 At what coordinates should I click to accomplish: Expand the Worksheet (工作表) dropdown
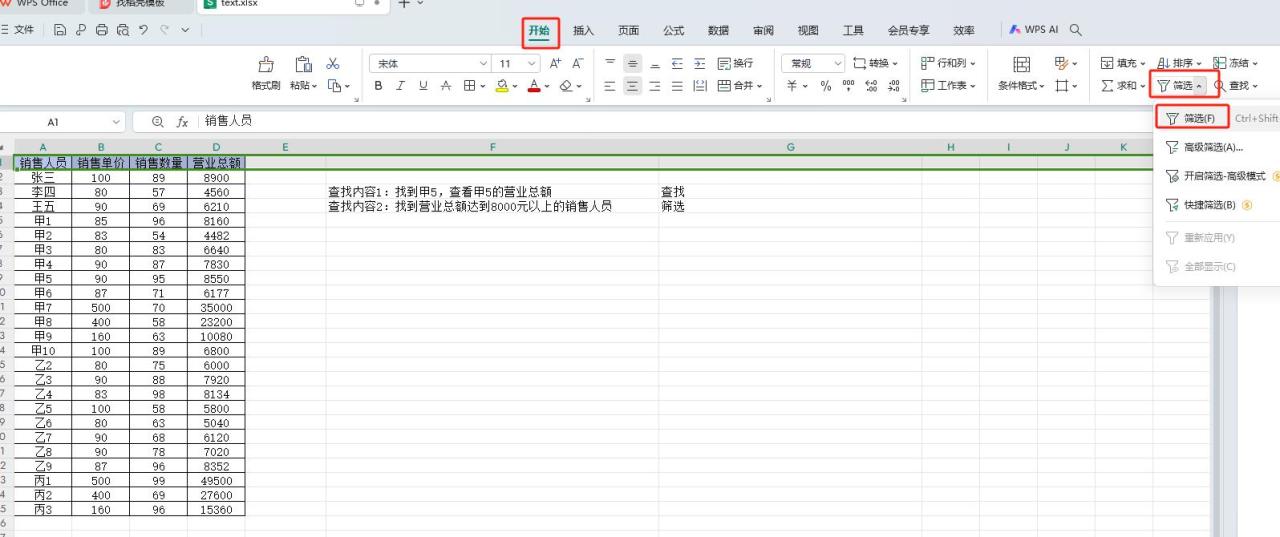[x=972, y=86]
